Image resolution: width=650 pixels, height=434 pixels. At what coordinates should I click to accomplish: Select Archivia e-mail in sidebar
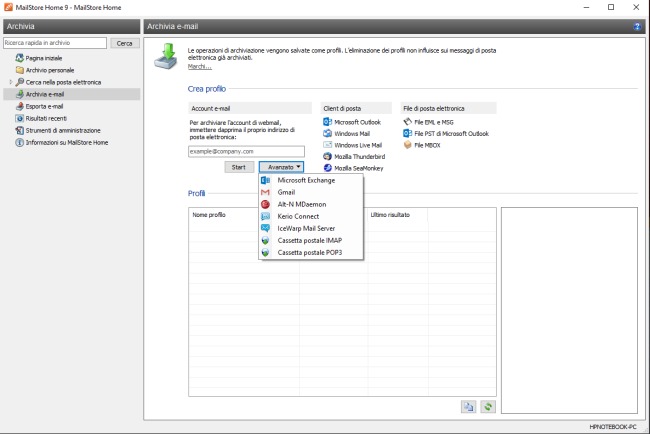(45, 94)
